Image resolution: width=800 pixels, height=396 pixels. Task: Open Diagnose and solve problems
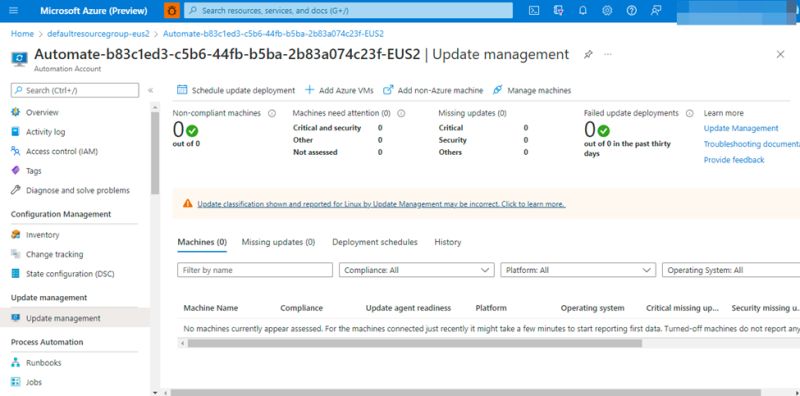(x=78, y=190)
